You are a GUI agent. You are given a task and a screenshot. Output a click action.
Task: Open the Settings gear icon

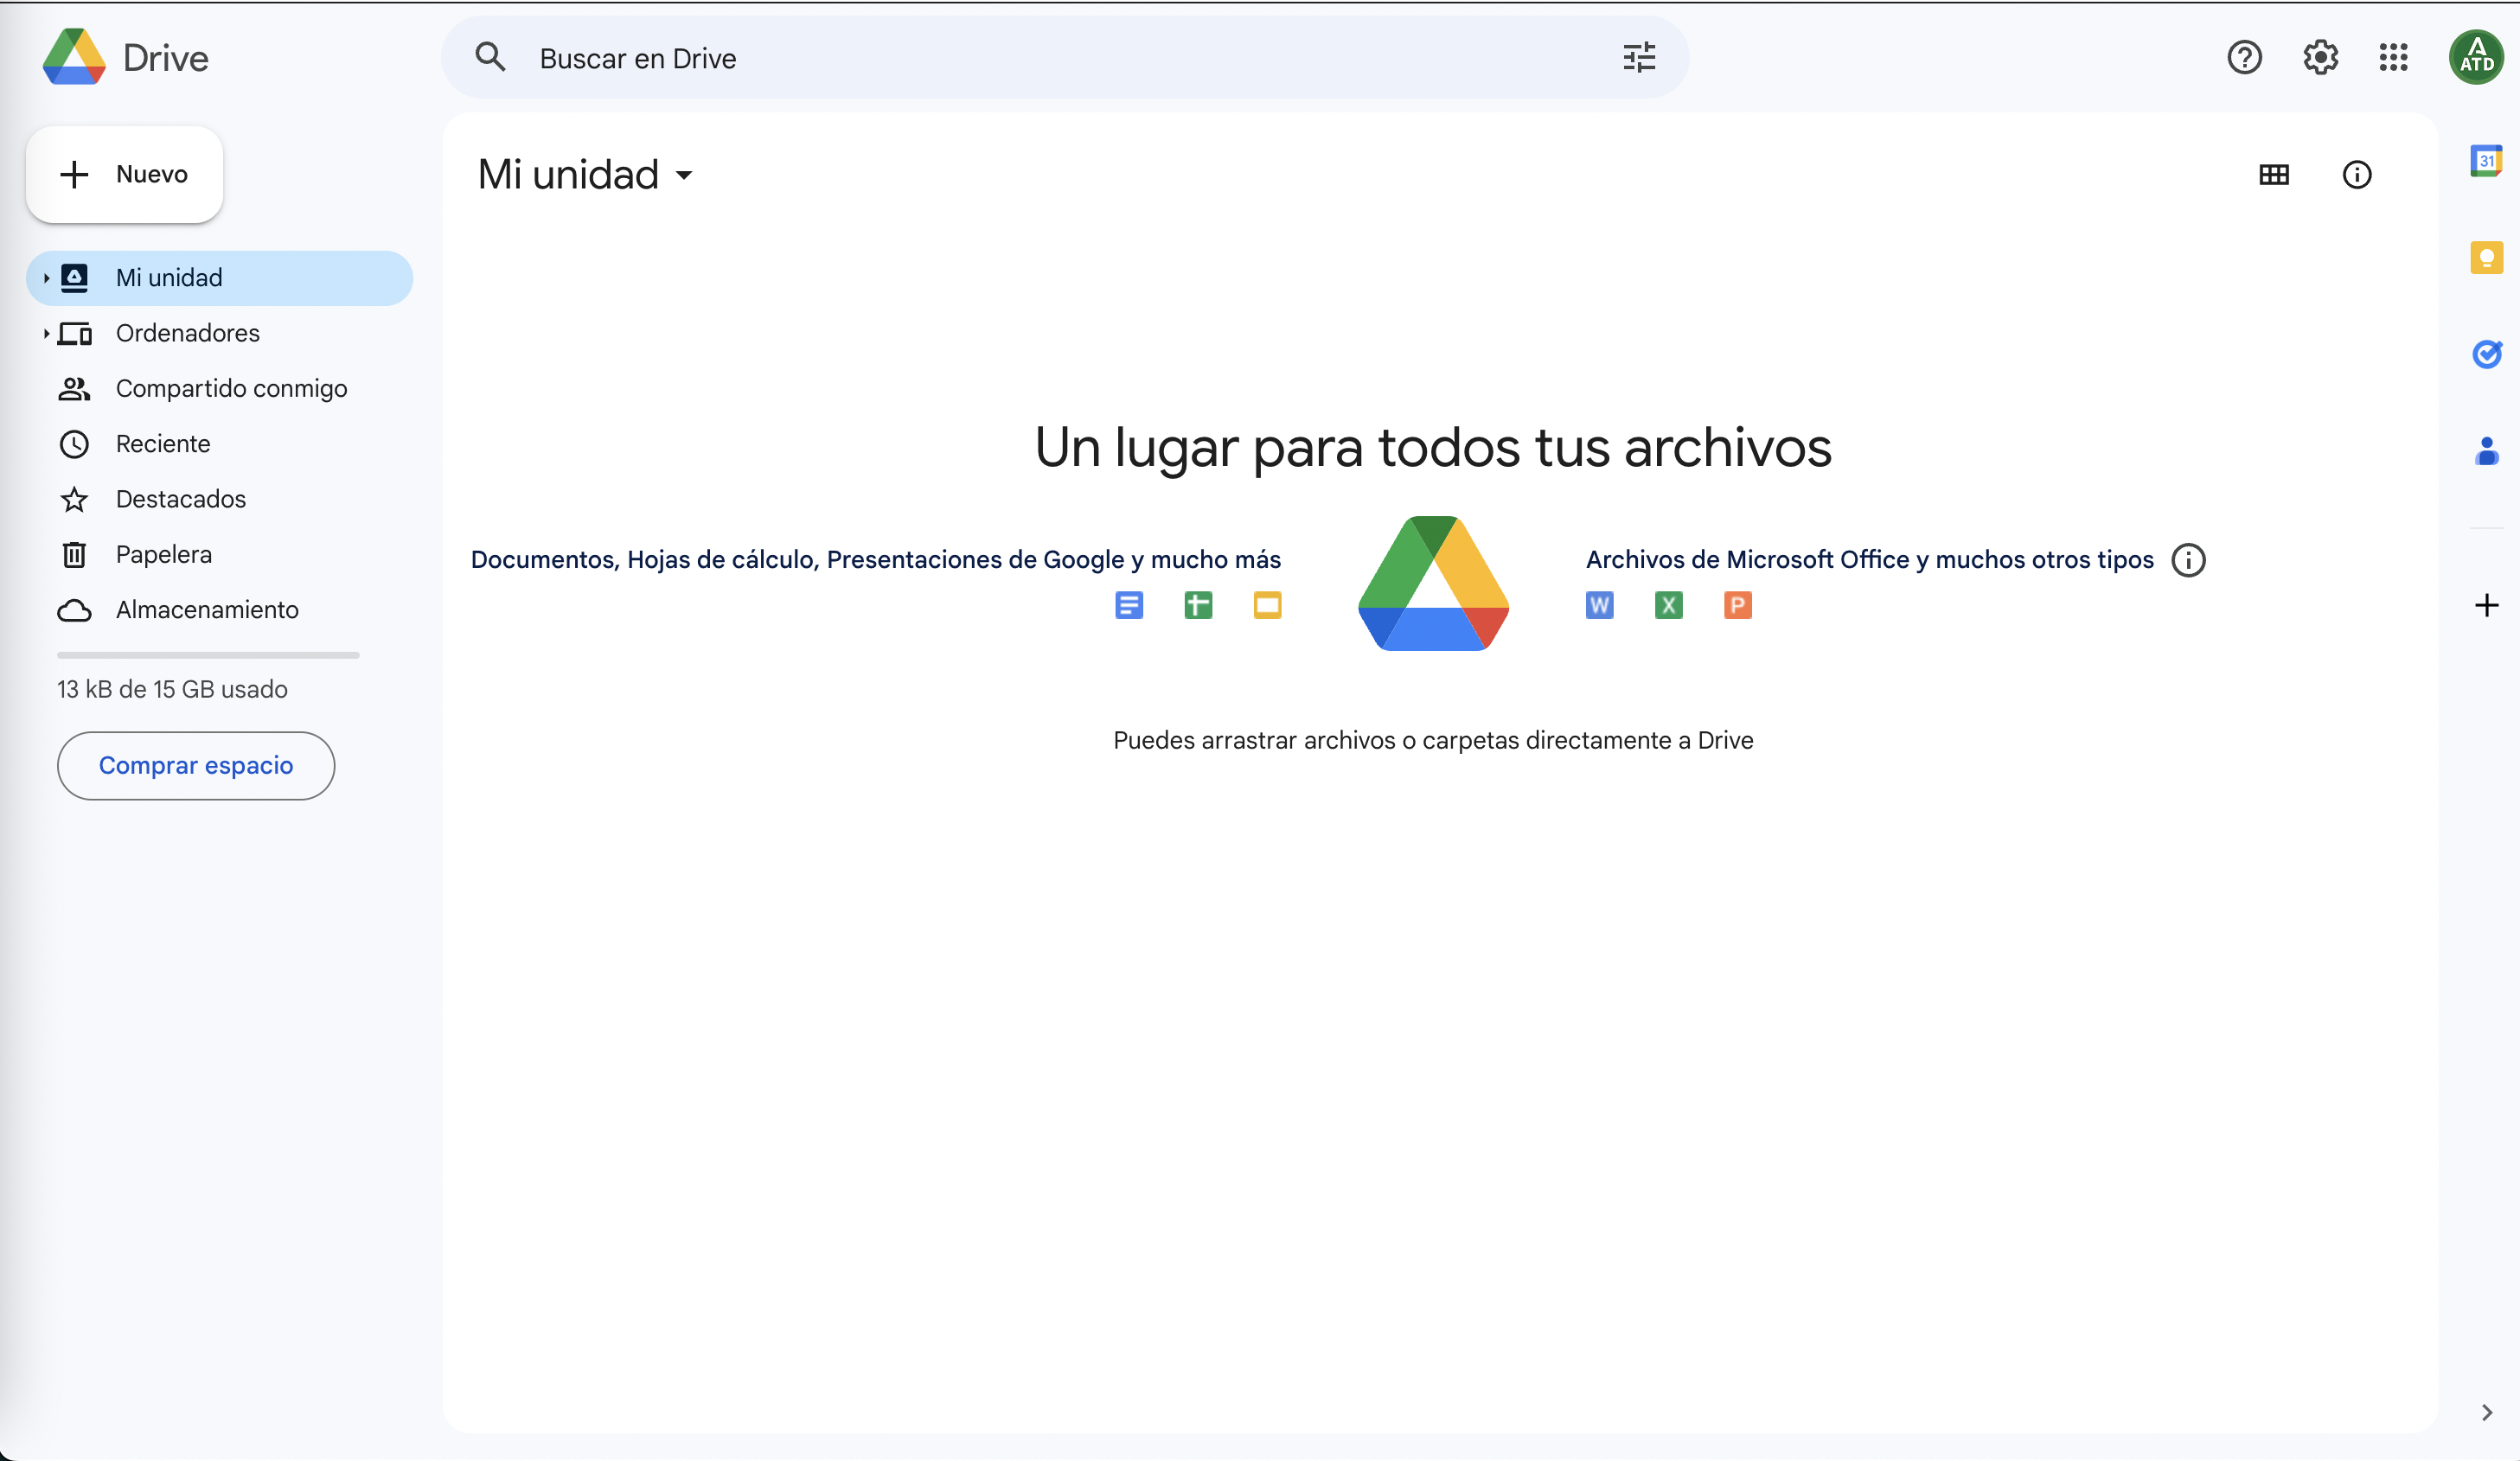pos(2320,57)
